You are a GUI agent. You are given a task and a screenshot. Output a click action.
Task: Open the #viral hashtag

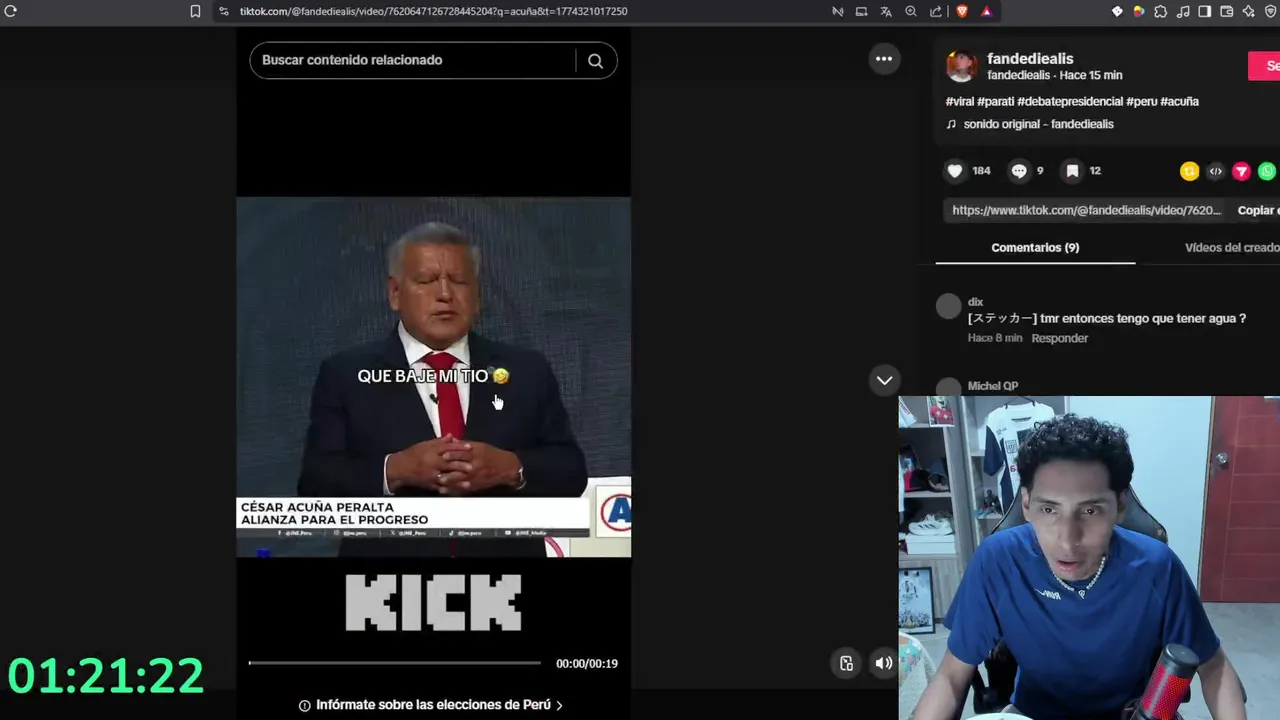(x=960, y=101)
